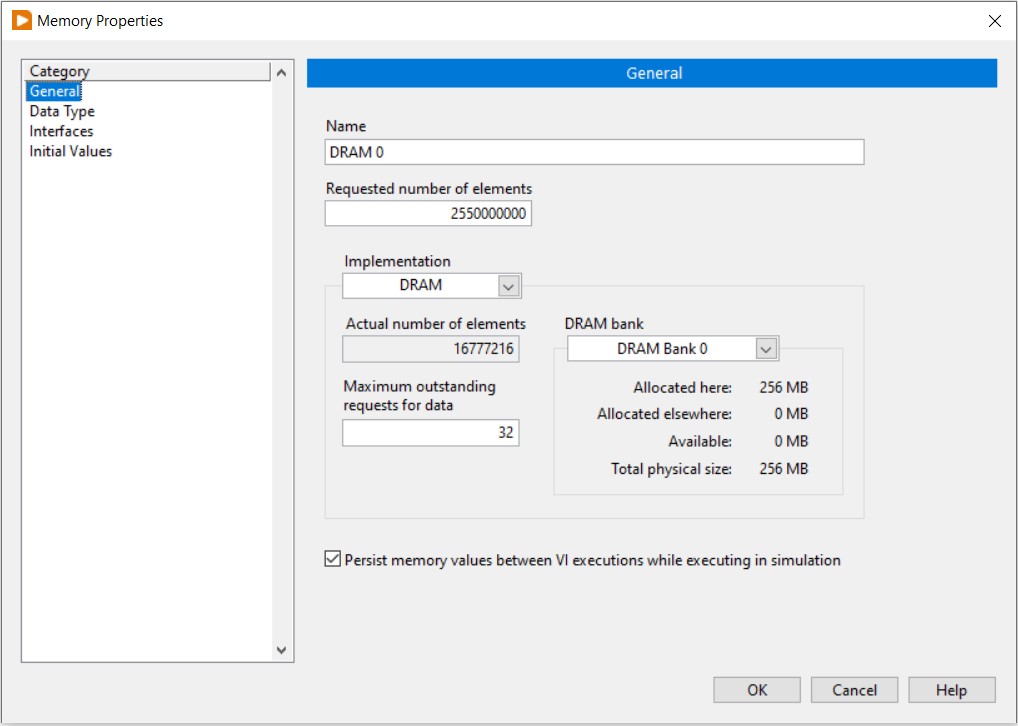Close the Memory Properties dialog

[994, 21]
